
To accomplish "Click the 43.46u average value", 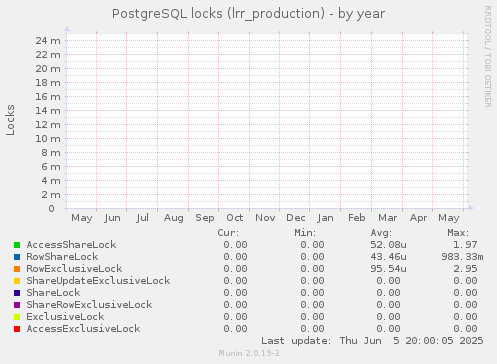I will click(388, 257).
